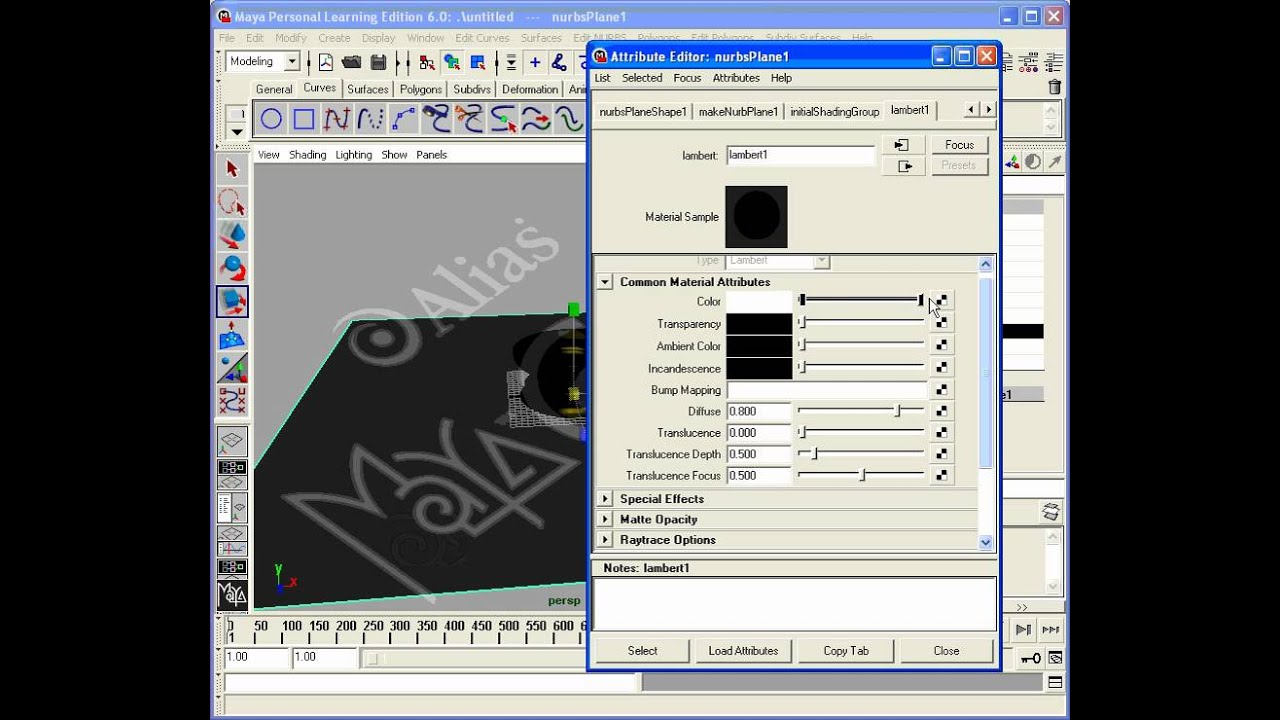Click the Save Scene disk icon
The height and width of the screenshot is (720, 1280).
click(378, 62)
